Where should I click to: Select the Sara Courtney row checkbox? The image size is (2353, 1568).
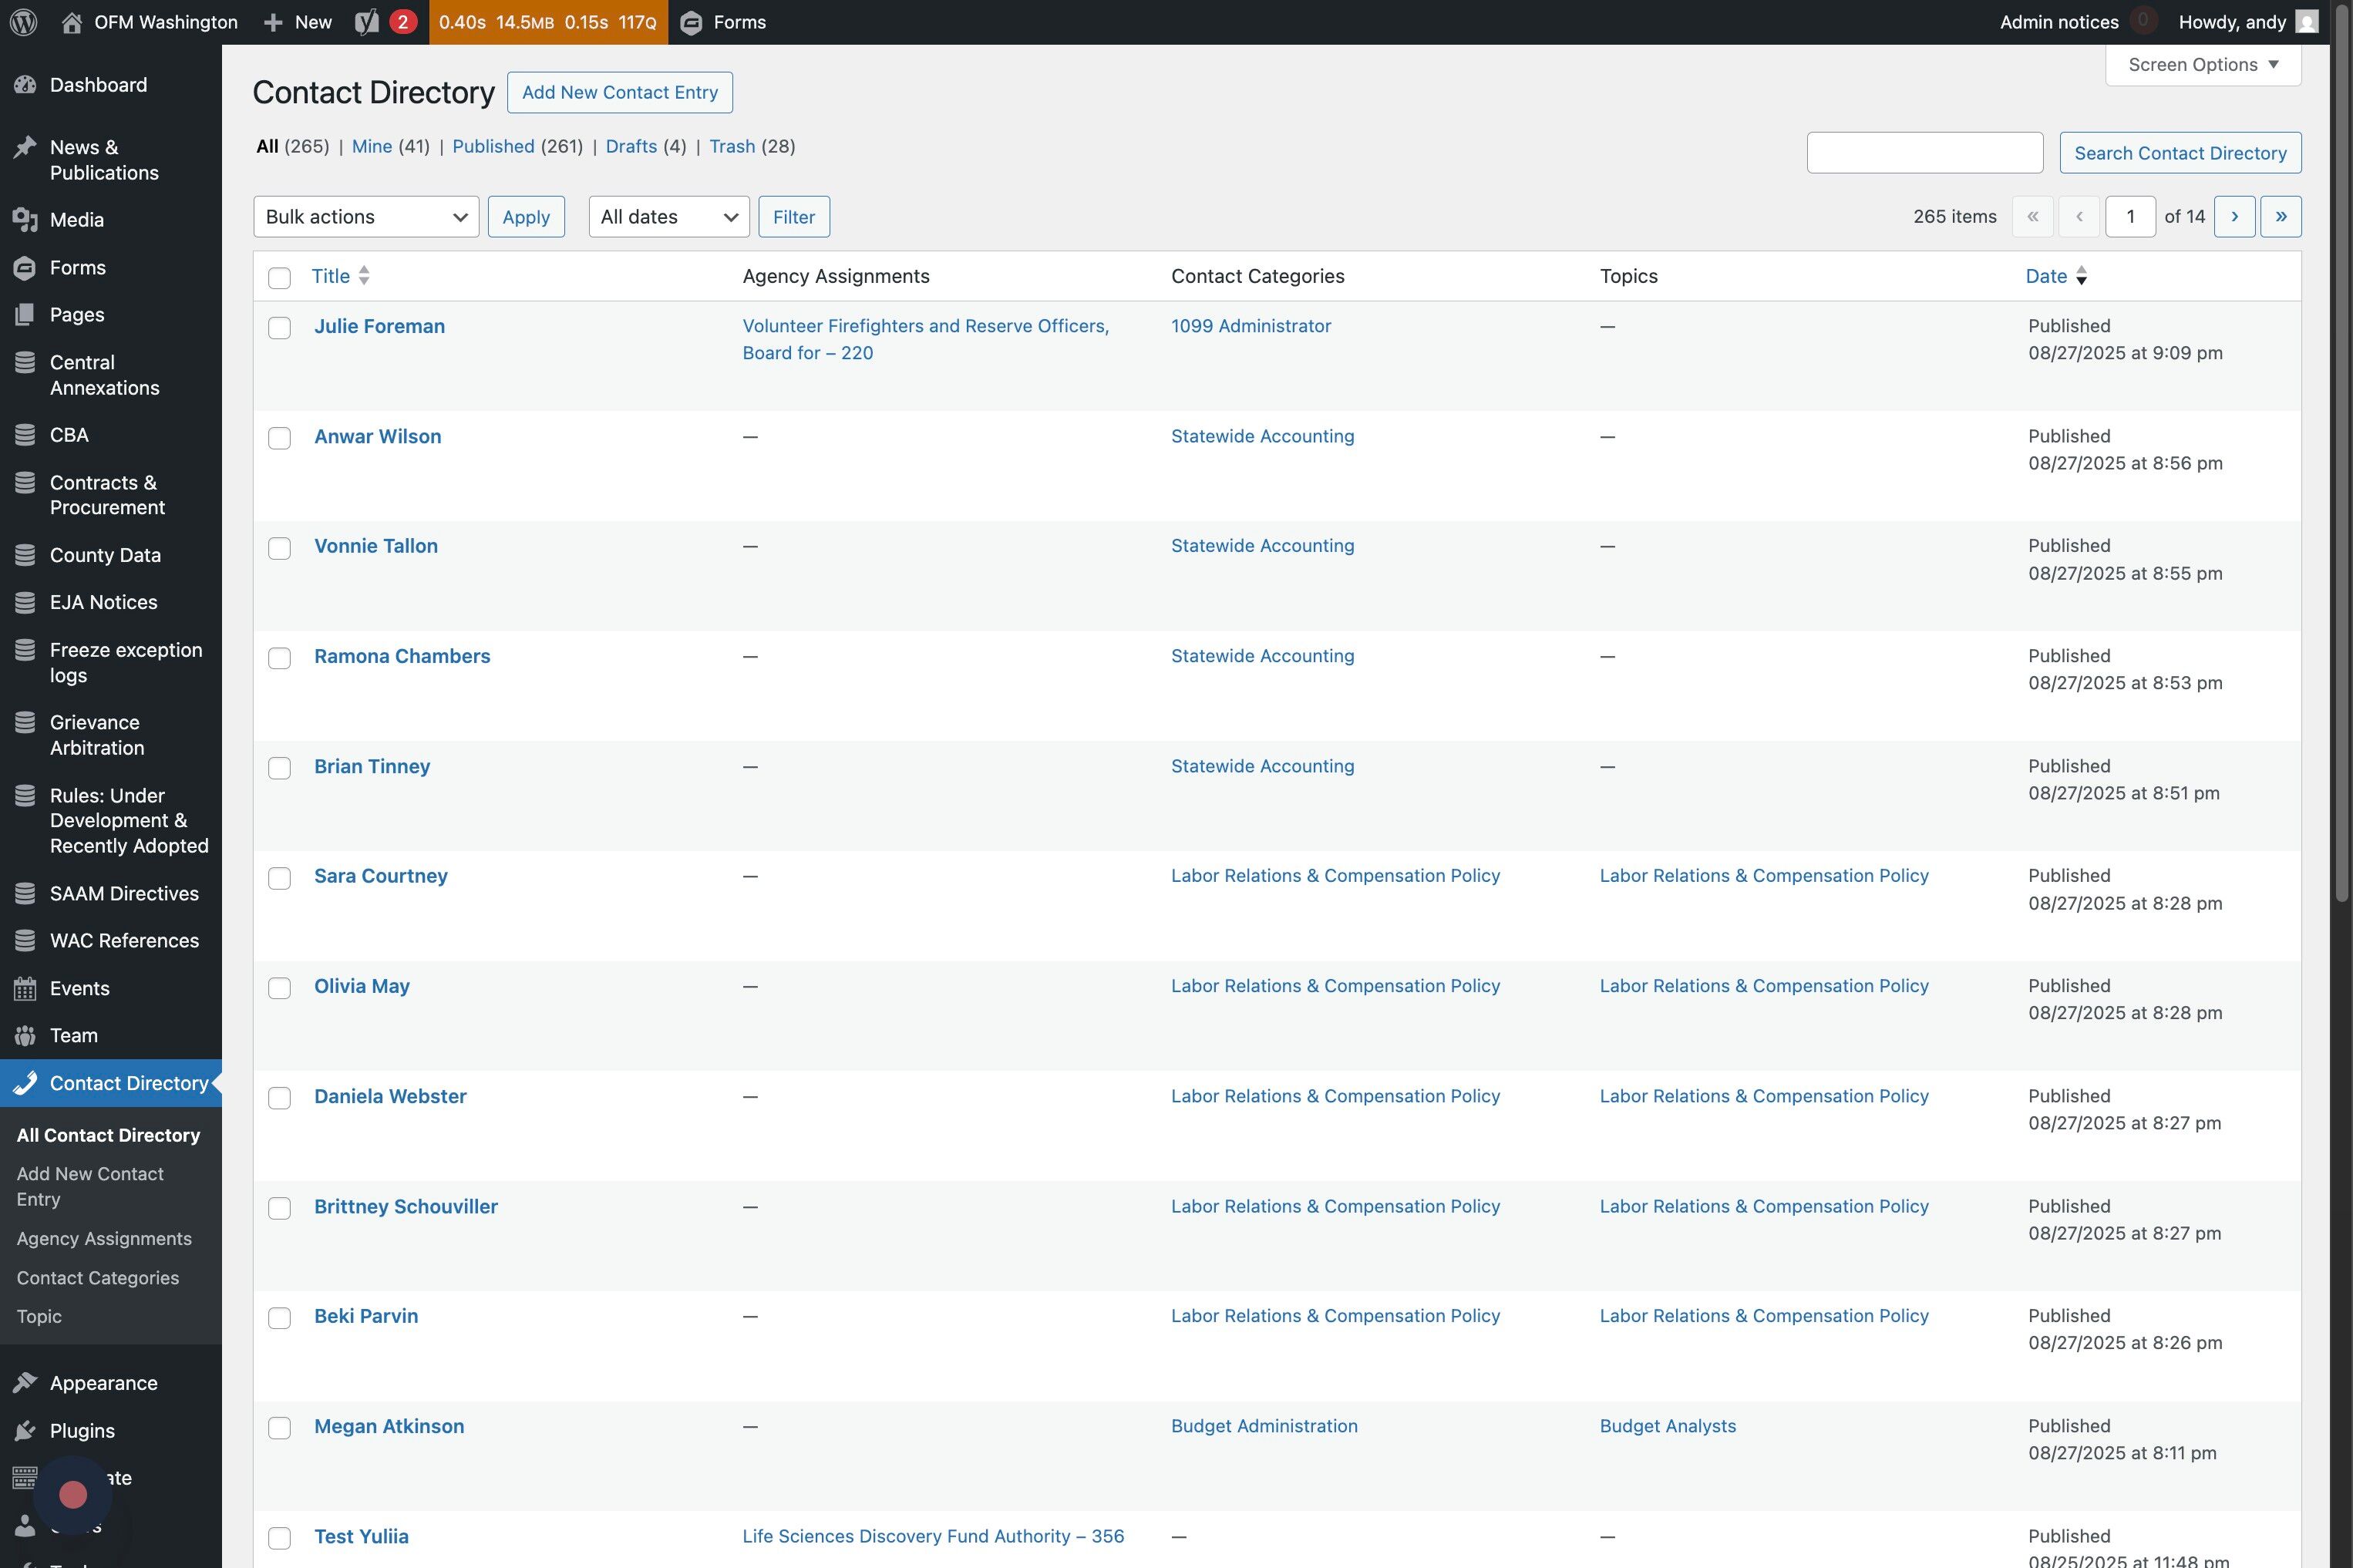coord(279,878)
